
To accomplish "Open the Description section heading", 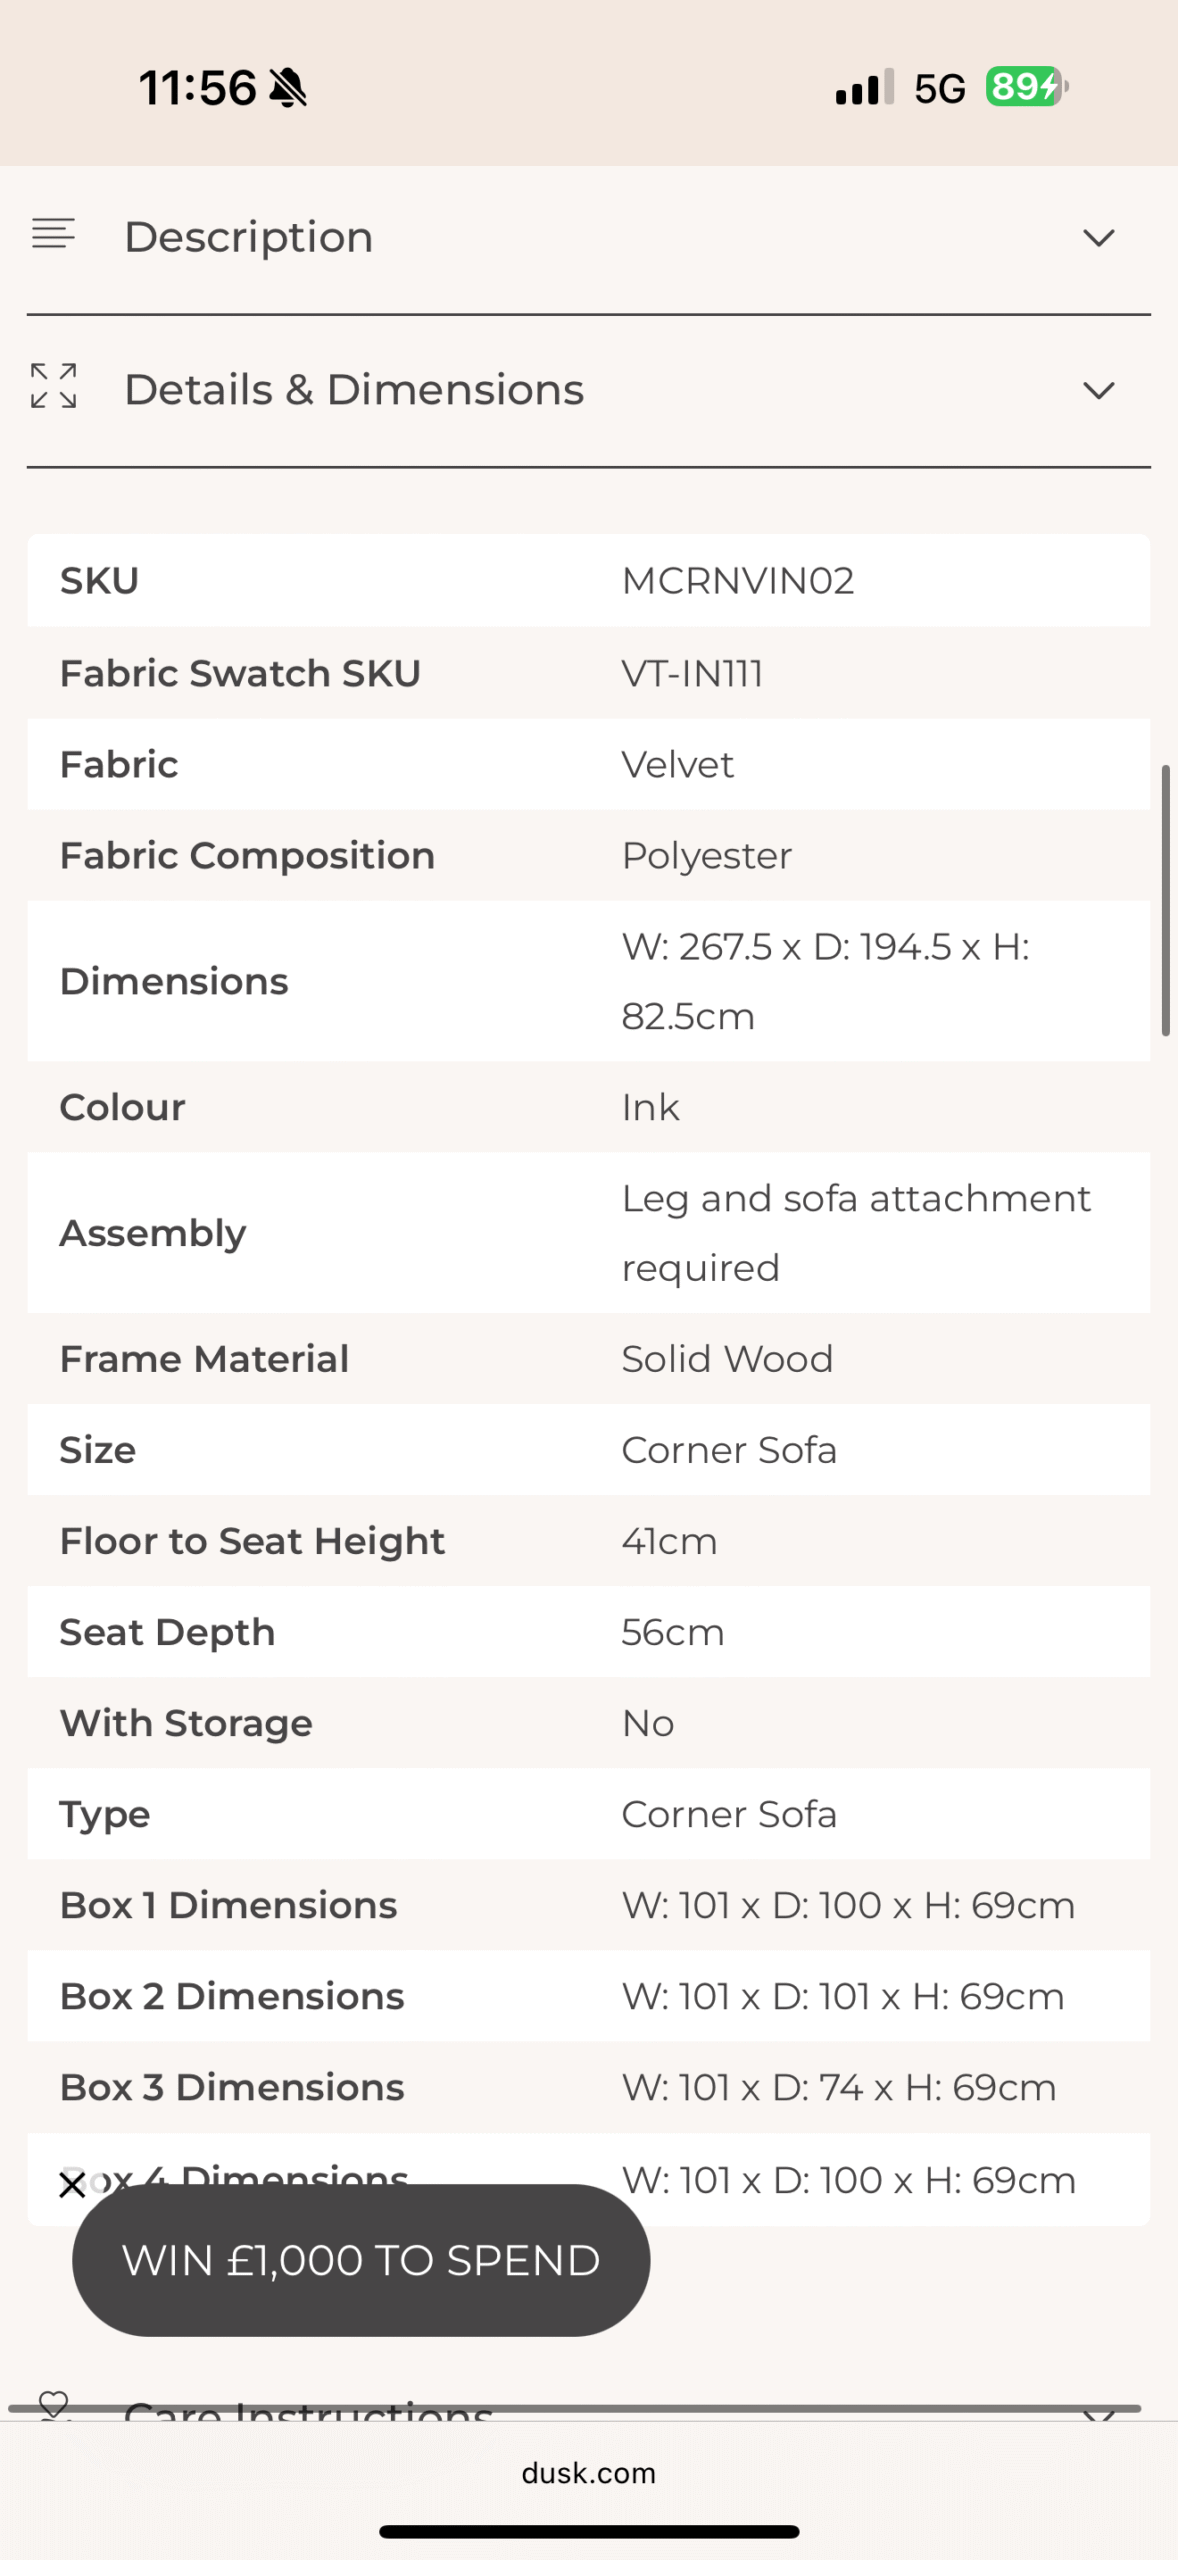I will pyautogui.click(x=248, y=237).
